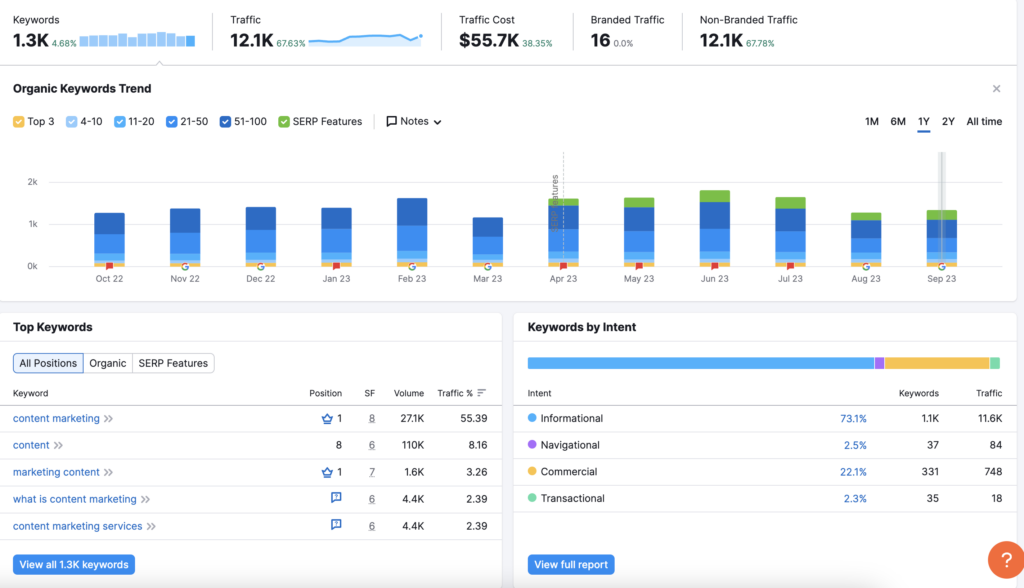Click featured snippet icon for content marketing services

tap(336, 525)
